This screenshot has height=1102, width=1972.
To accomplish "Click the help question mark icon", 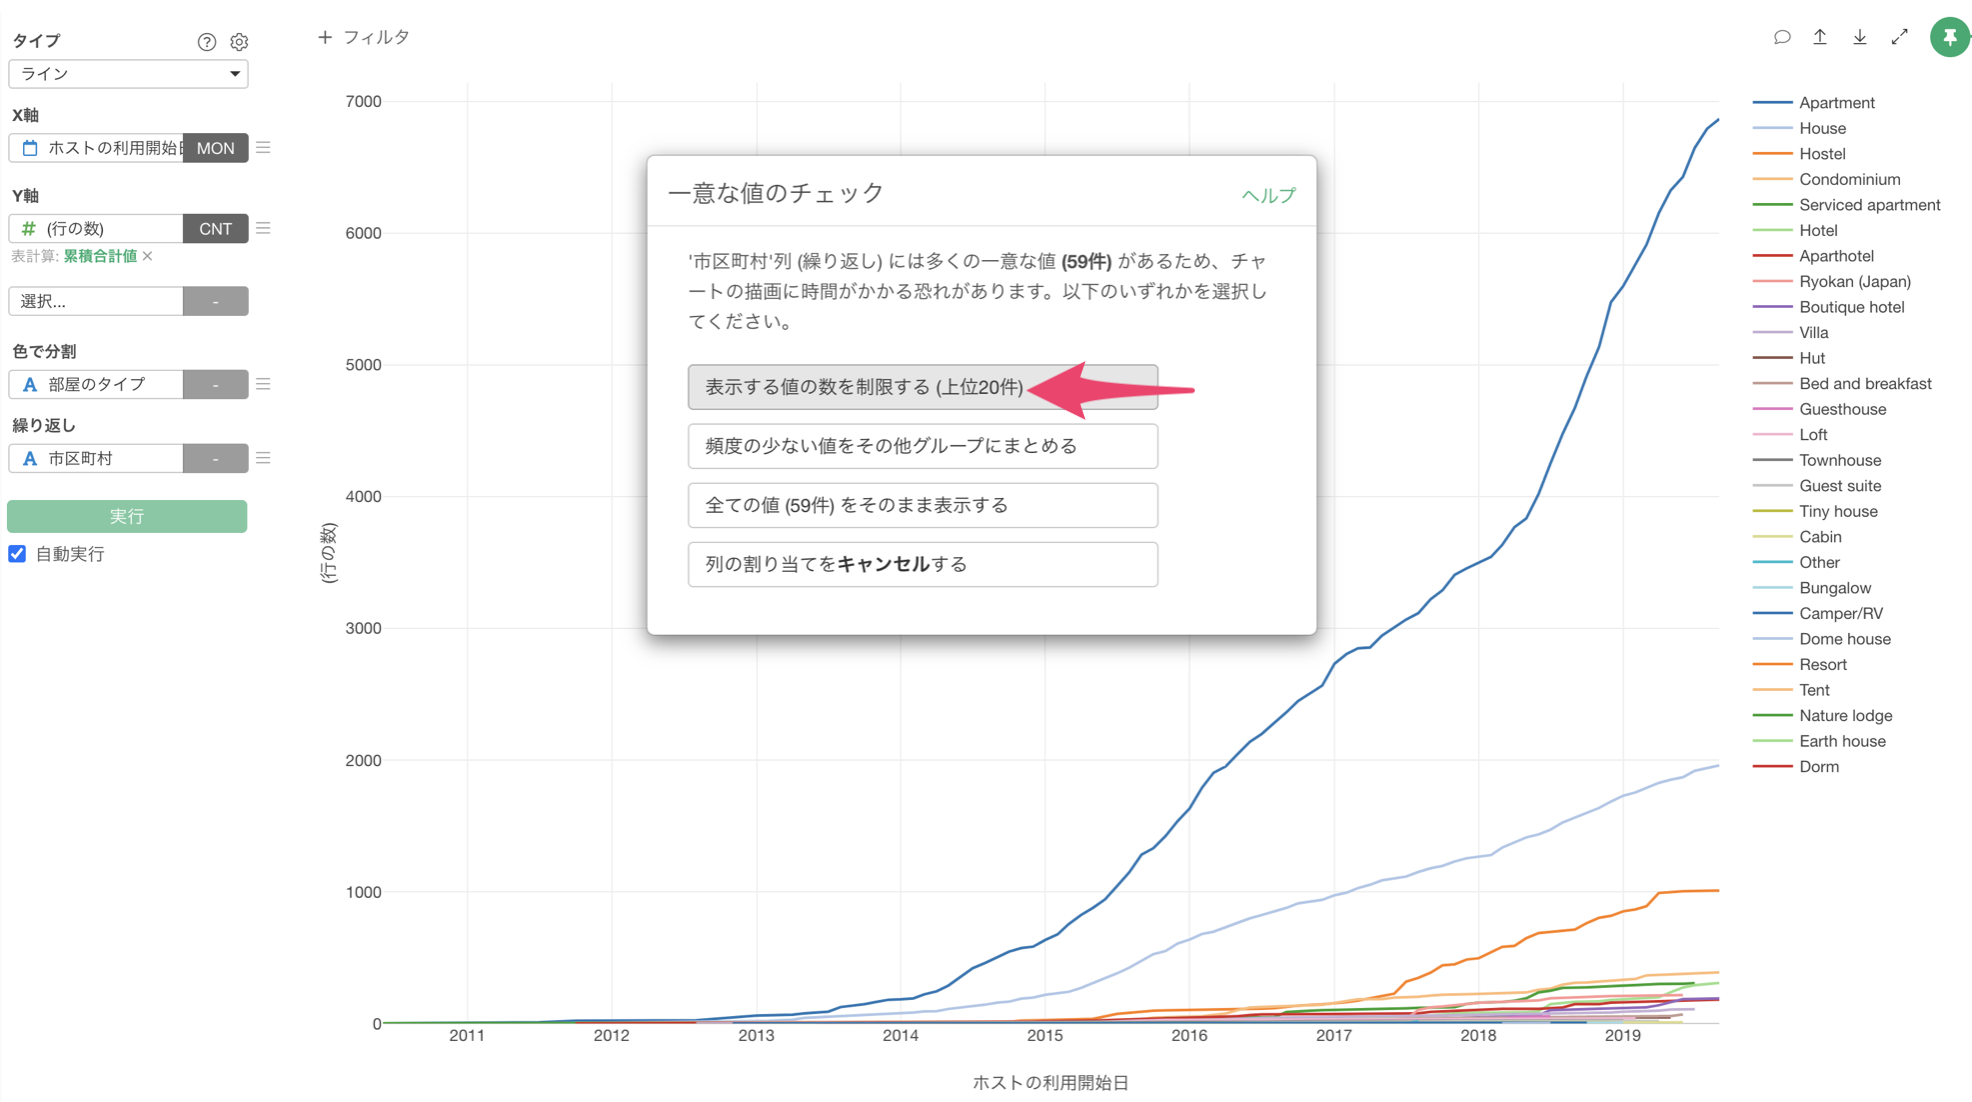I will [206, 42].
